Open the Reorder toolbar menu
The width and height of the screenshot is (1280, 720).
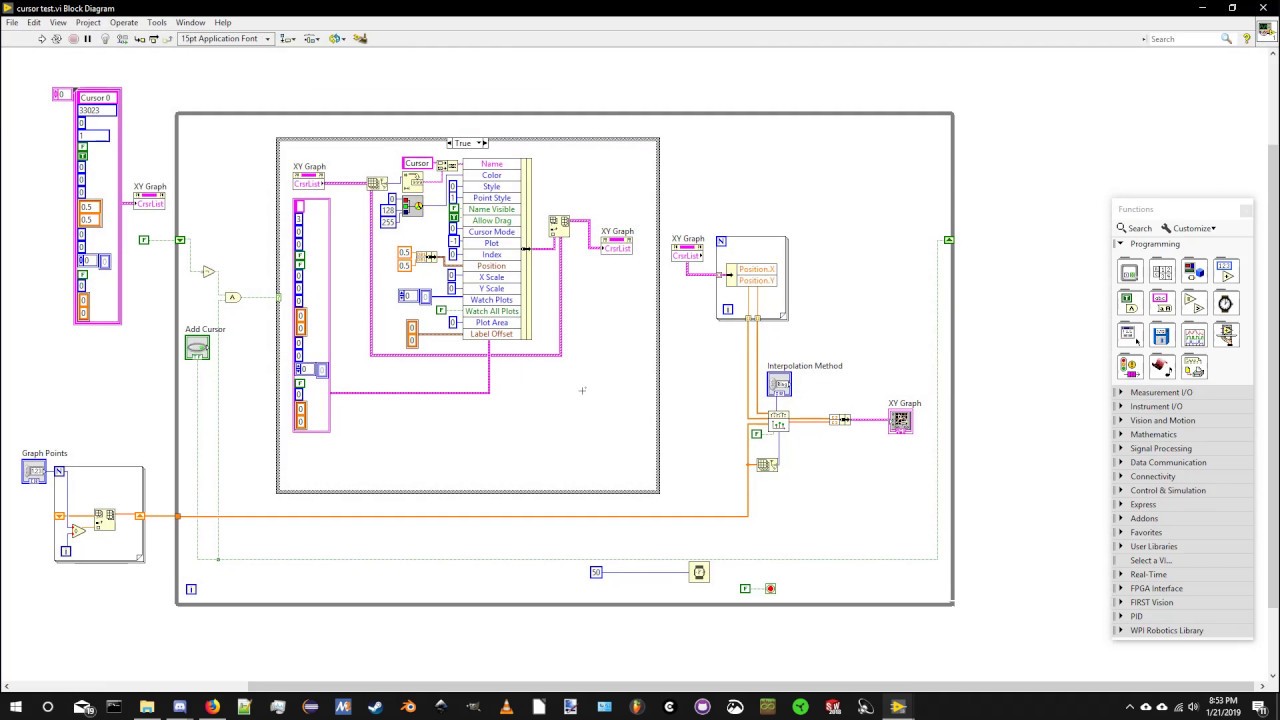coord(337,39)
